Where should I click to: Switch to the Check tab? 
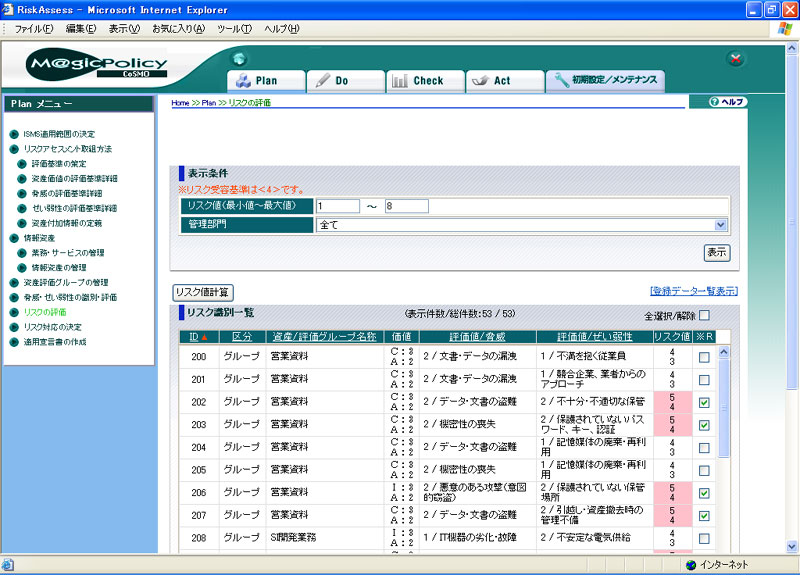pyautogui.click(x=426, y=81)
